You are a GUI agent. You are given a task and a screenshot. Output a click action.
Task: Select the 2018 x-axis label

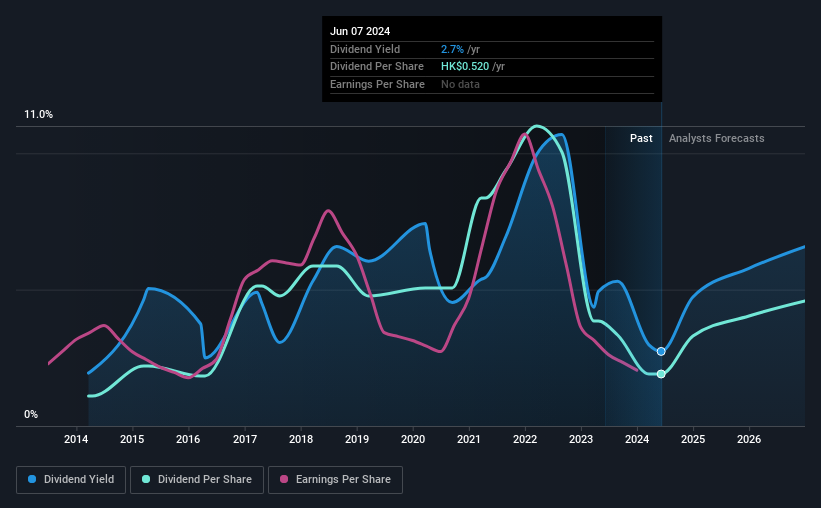tap(301, 439)
